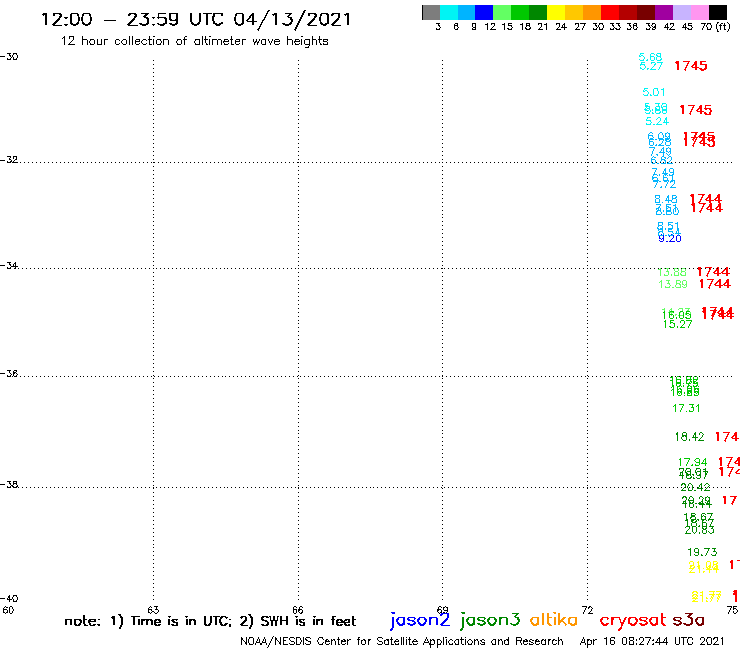Viewport: 740px width, 650px height.
Task: Click the wave height value 20.42
Action: 695,488
